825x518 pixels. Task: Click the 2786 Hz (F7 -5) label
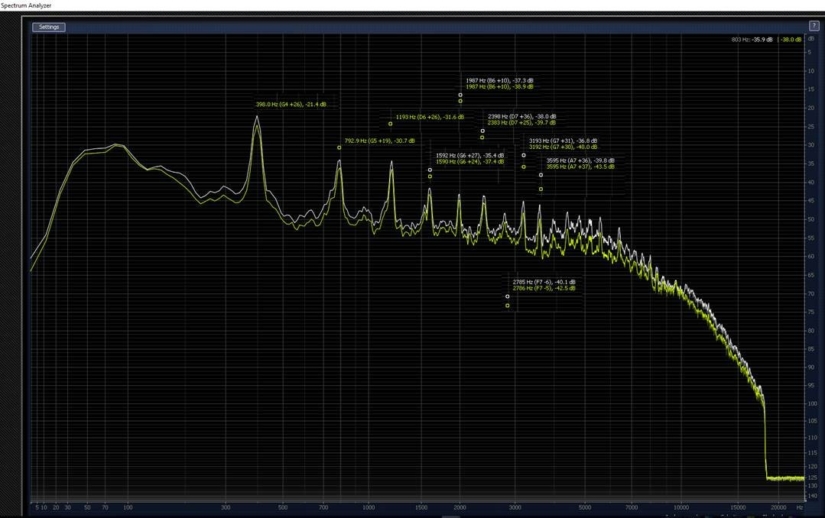click(544, 288)
